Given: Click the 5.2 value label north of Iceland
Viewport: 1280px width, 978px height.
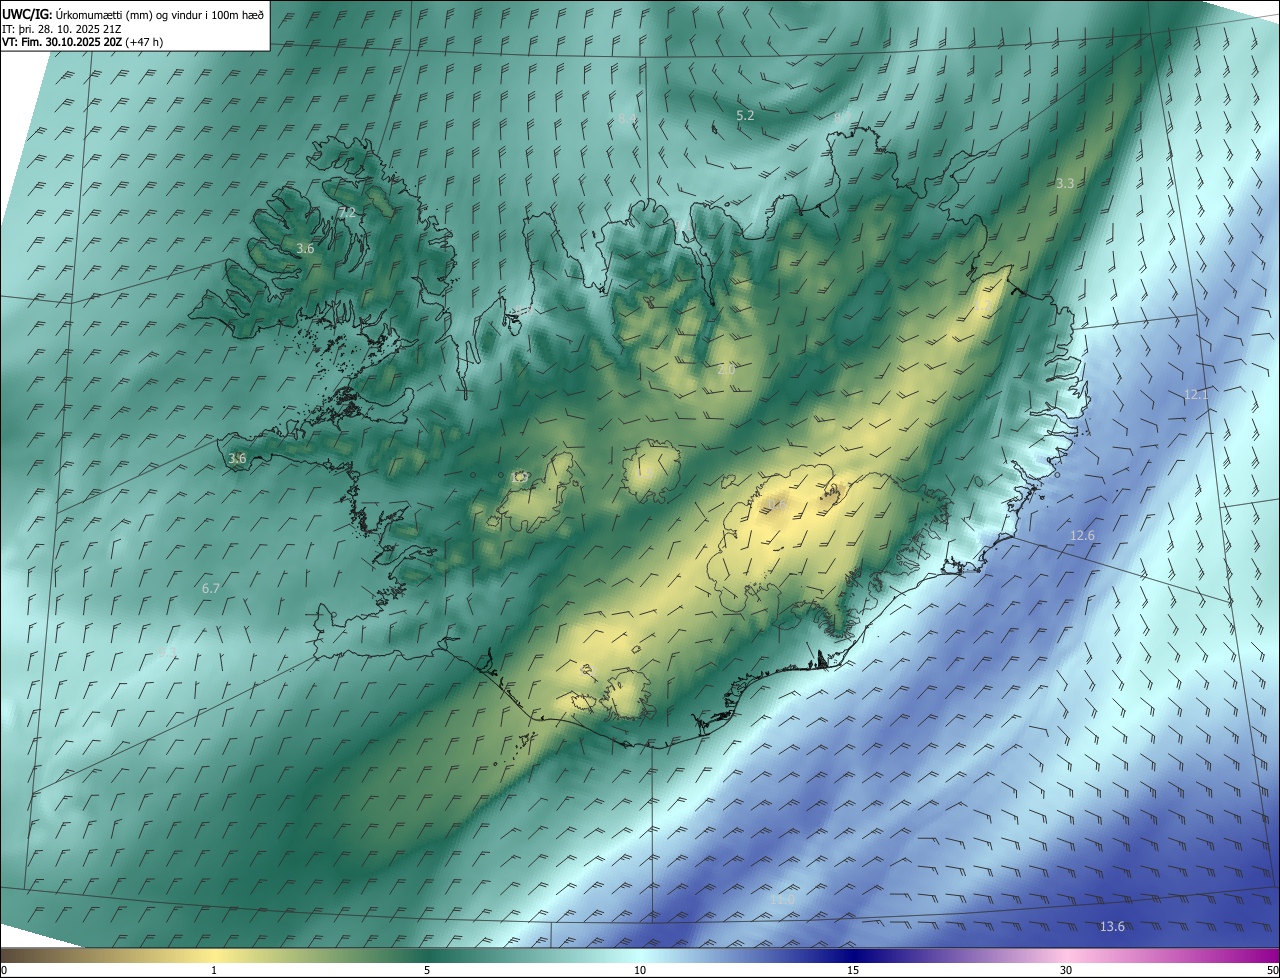Looking at the screenshot, I should [745, 116].
